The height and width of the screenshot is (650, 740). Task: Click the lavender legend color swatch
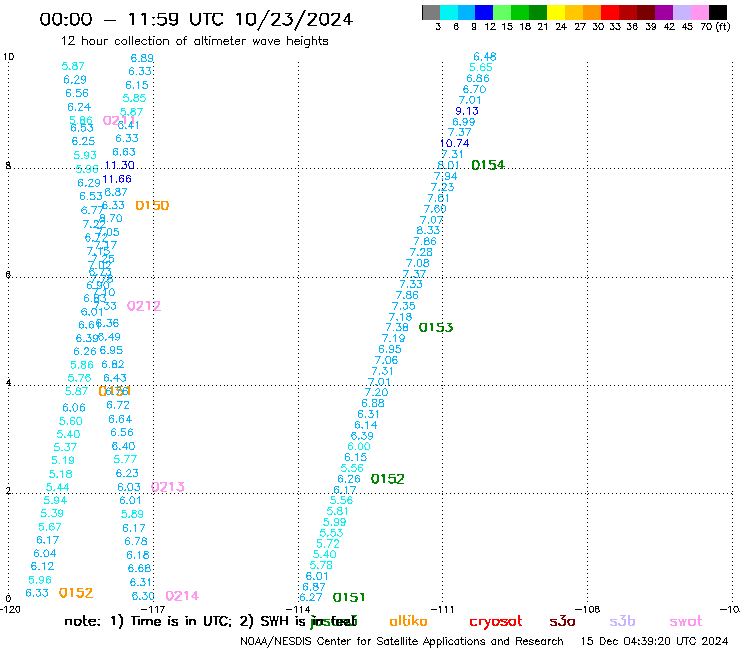click(681, 12)
